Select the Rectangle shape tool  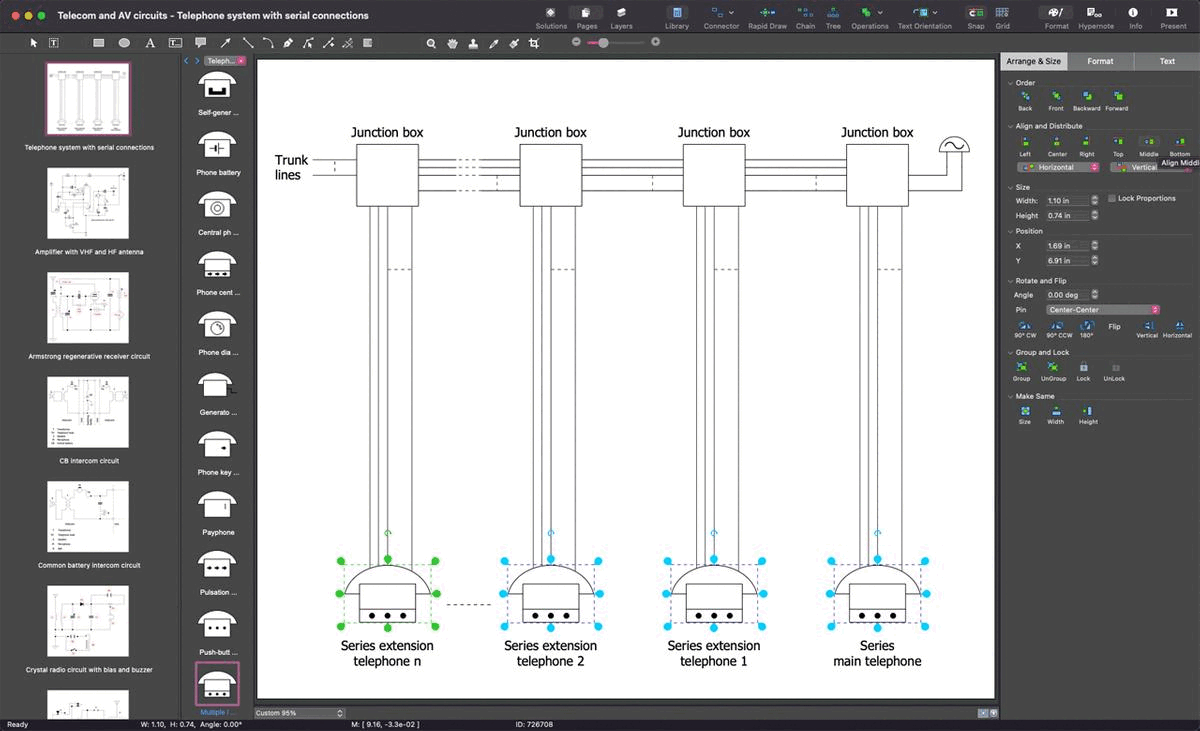pos(99,43)
